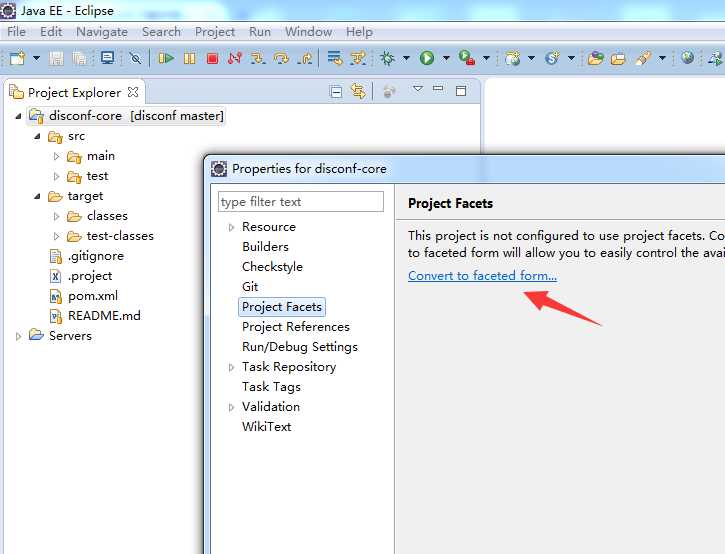
Task: Select Run/Debug Settings entry
Action: tap(300, 347)
